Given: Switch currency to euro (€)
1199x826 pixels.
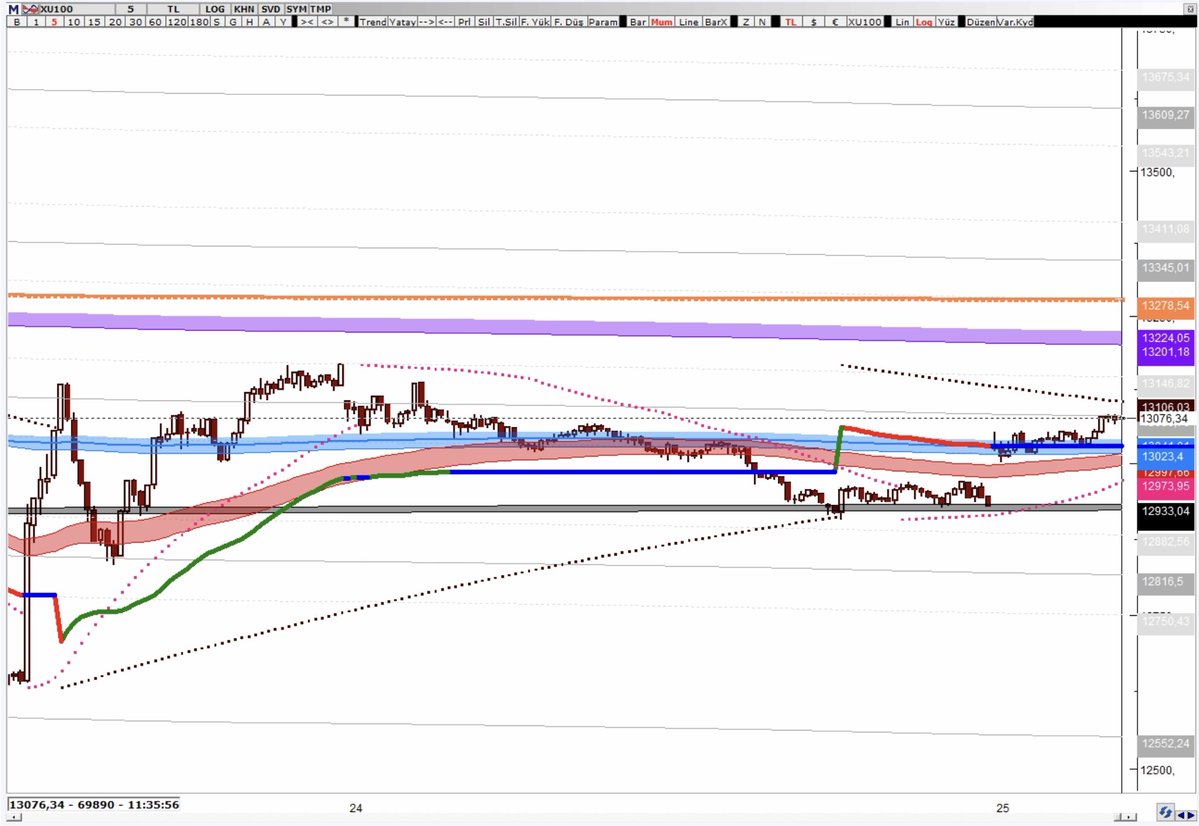Looking at the screenshot, I should (x=836, y=22).
